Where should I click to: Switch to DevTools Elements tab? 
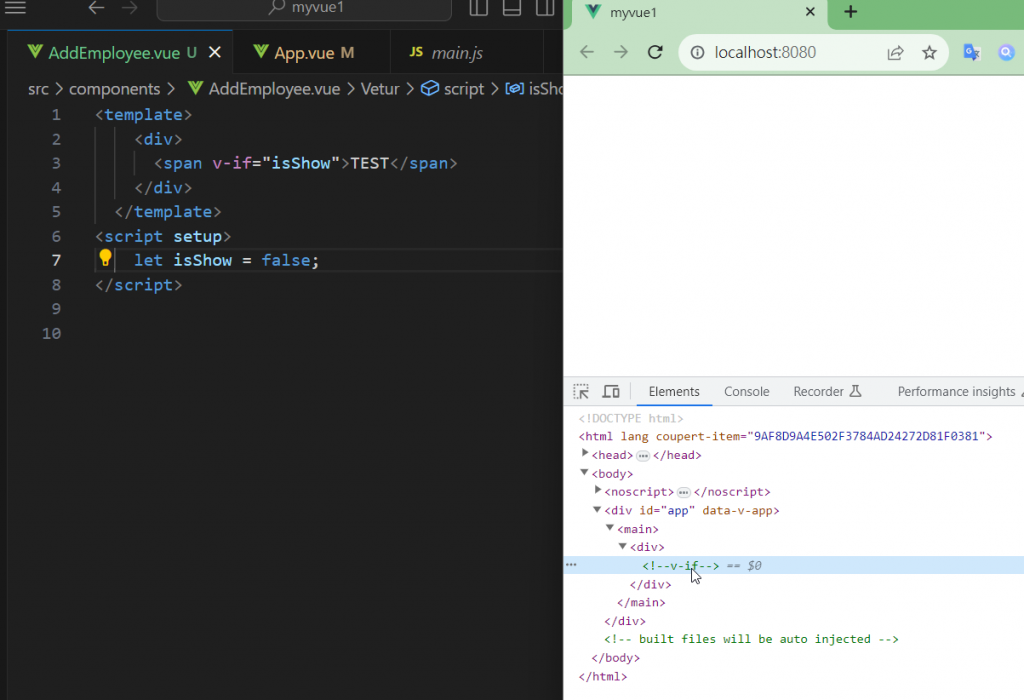pos(674,391)
